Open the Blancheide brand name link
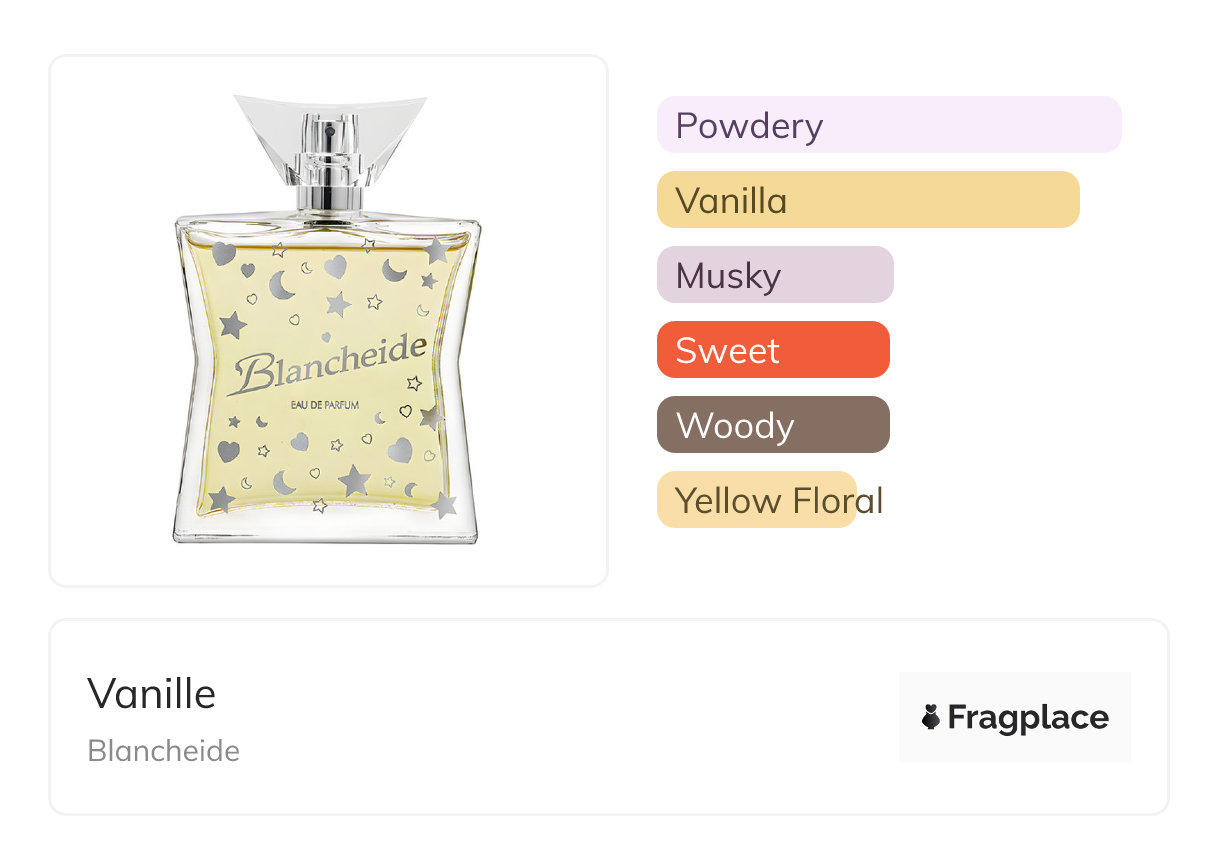The image size is (1218, 864). click(164, 751)
